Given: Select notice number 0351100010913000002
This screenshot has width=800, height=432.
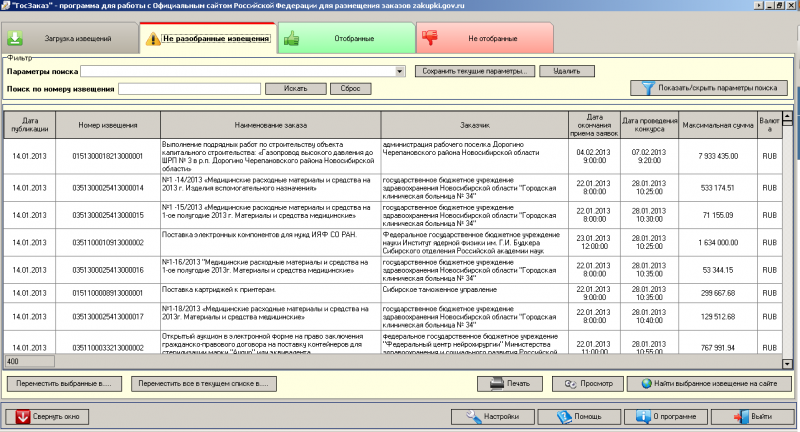Looking at the screenshot, I should tap(108, 242).
